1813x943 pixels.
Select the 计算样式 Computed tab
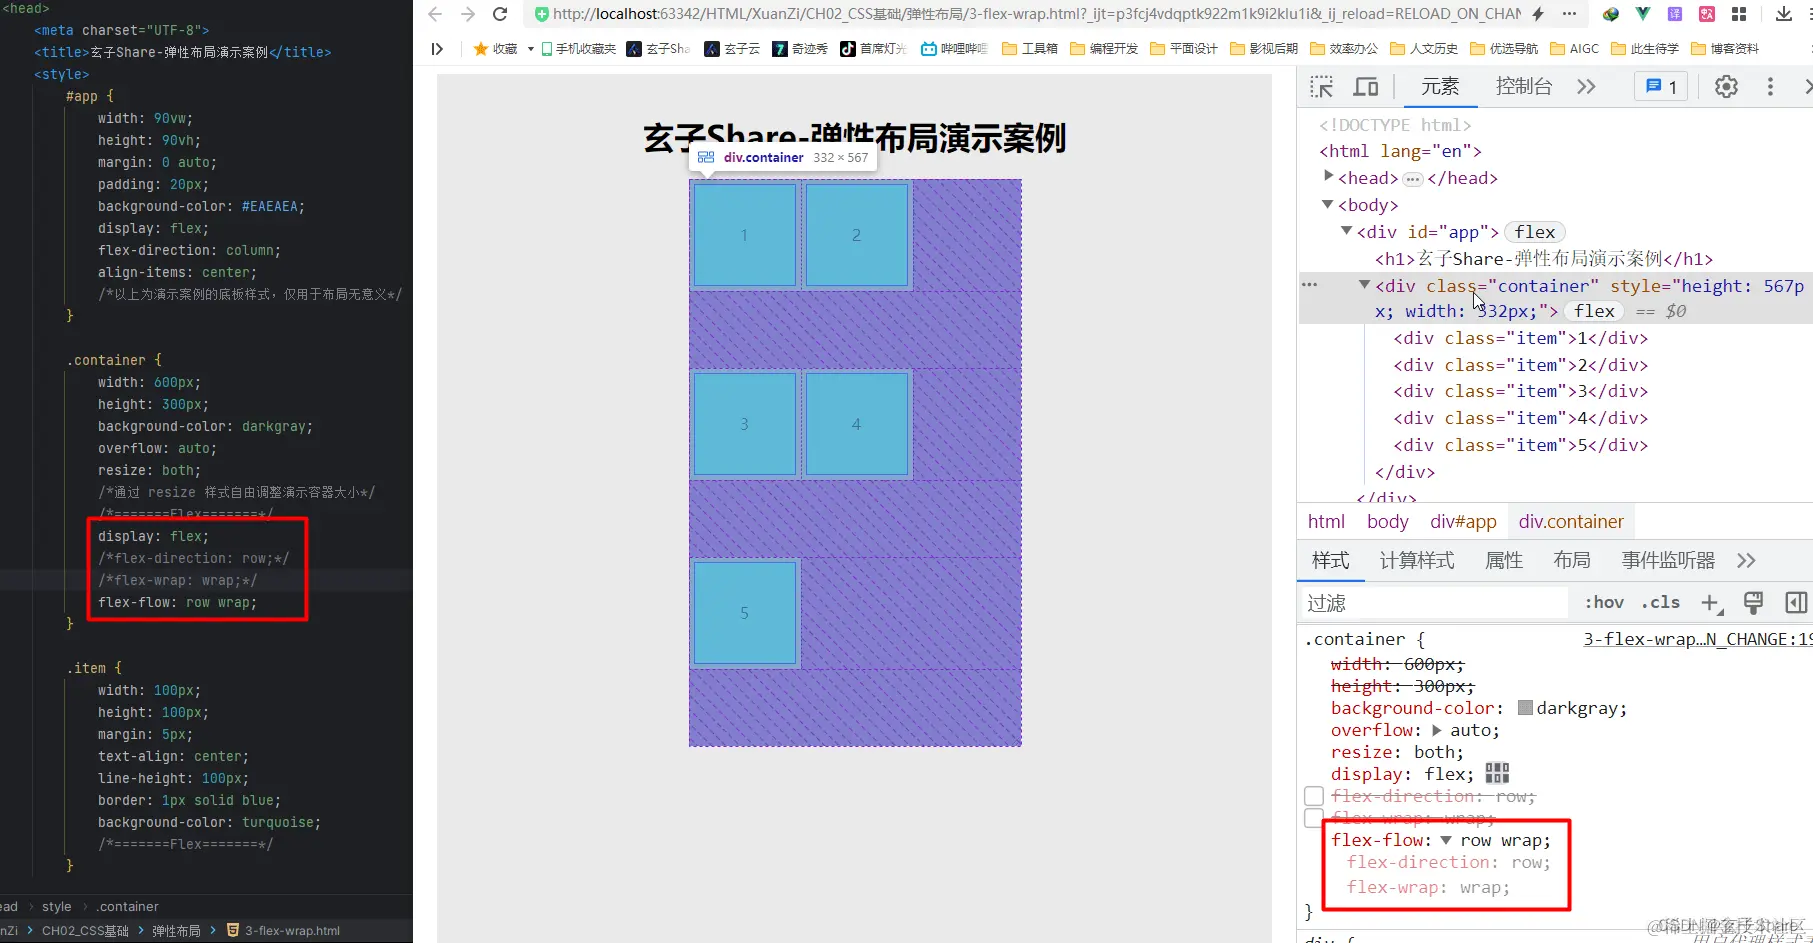(1417, 560)
